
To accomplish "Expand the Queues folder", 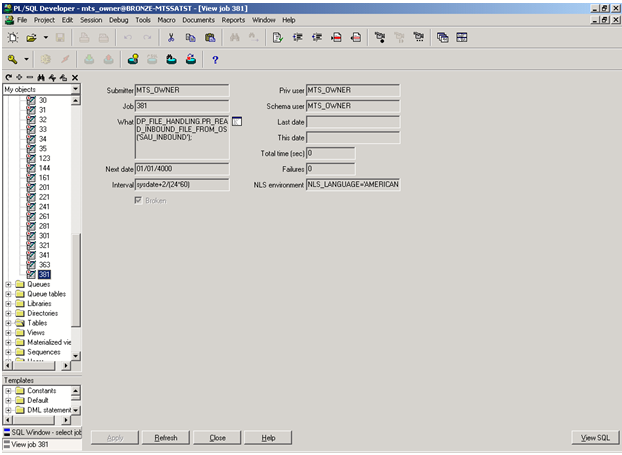I will click(8, 284).
